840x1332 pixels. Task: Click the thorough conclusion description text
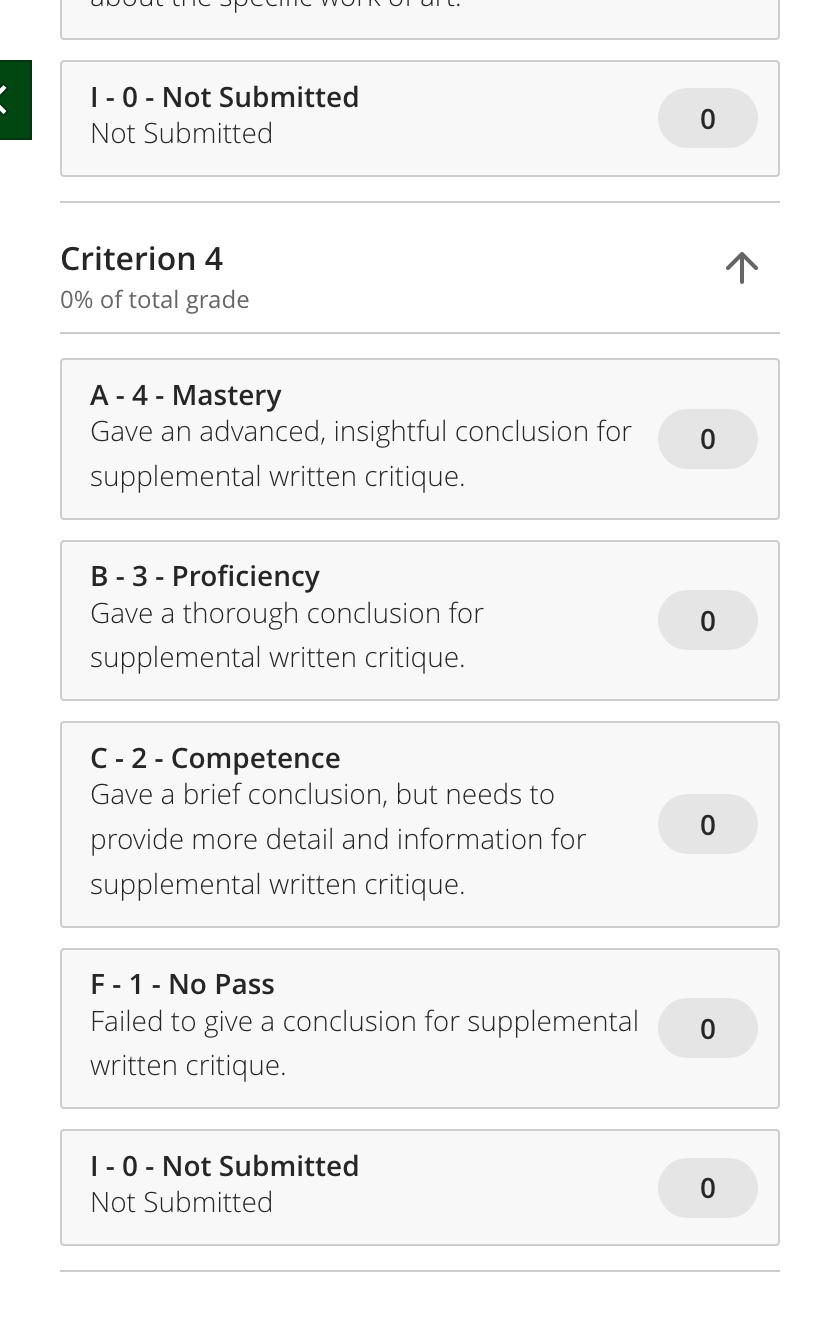[x=287, y=635]
